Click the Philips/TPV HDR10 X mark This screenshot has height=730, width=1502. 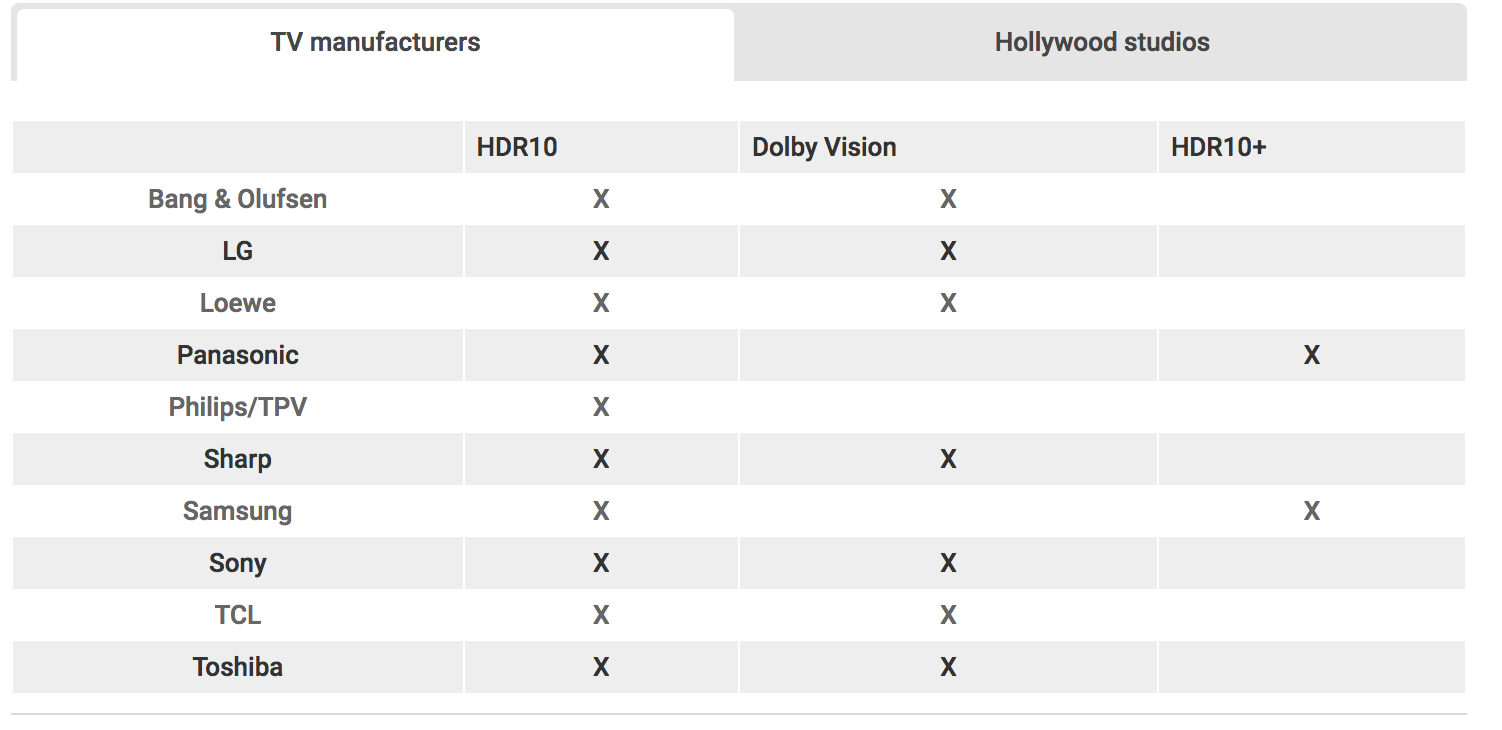point(601,407)
